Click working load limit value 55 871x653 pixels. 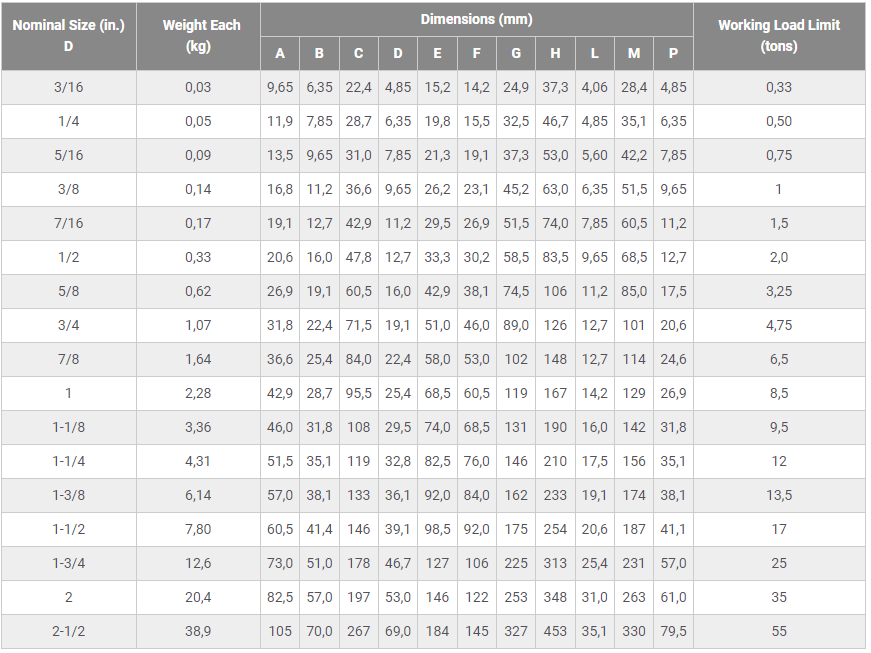coord(779,631)
